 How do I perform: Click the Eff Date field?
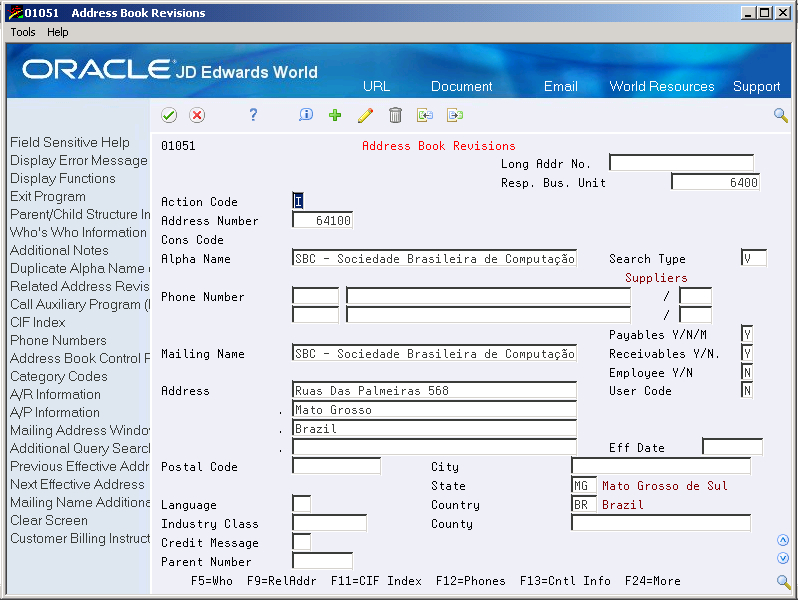pyautogui.click(x=732, y=447)
